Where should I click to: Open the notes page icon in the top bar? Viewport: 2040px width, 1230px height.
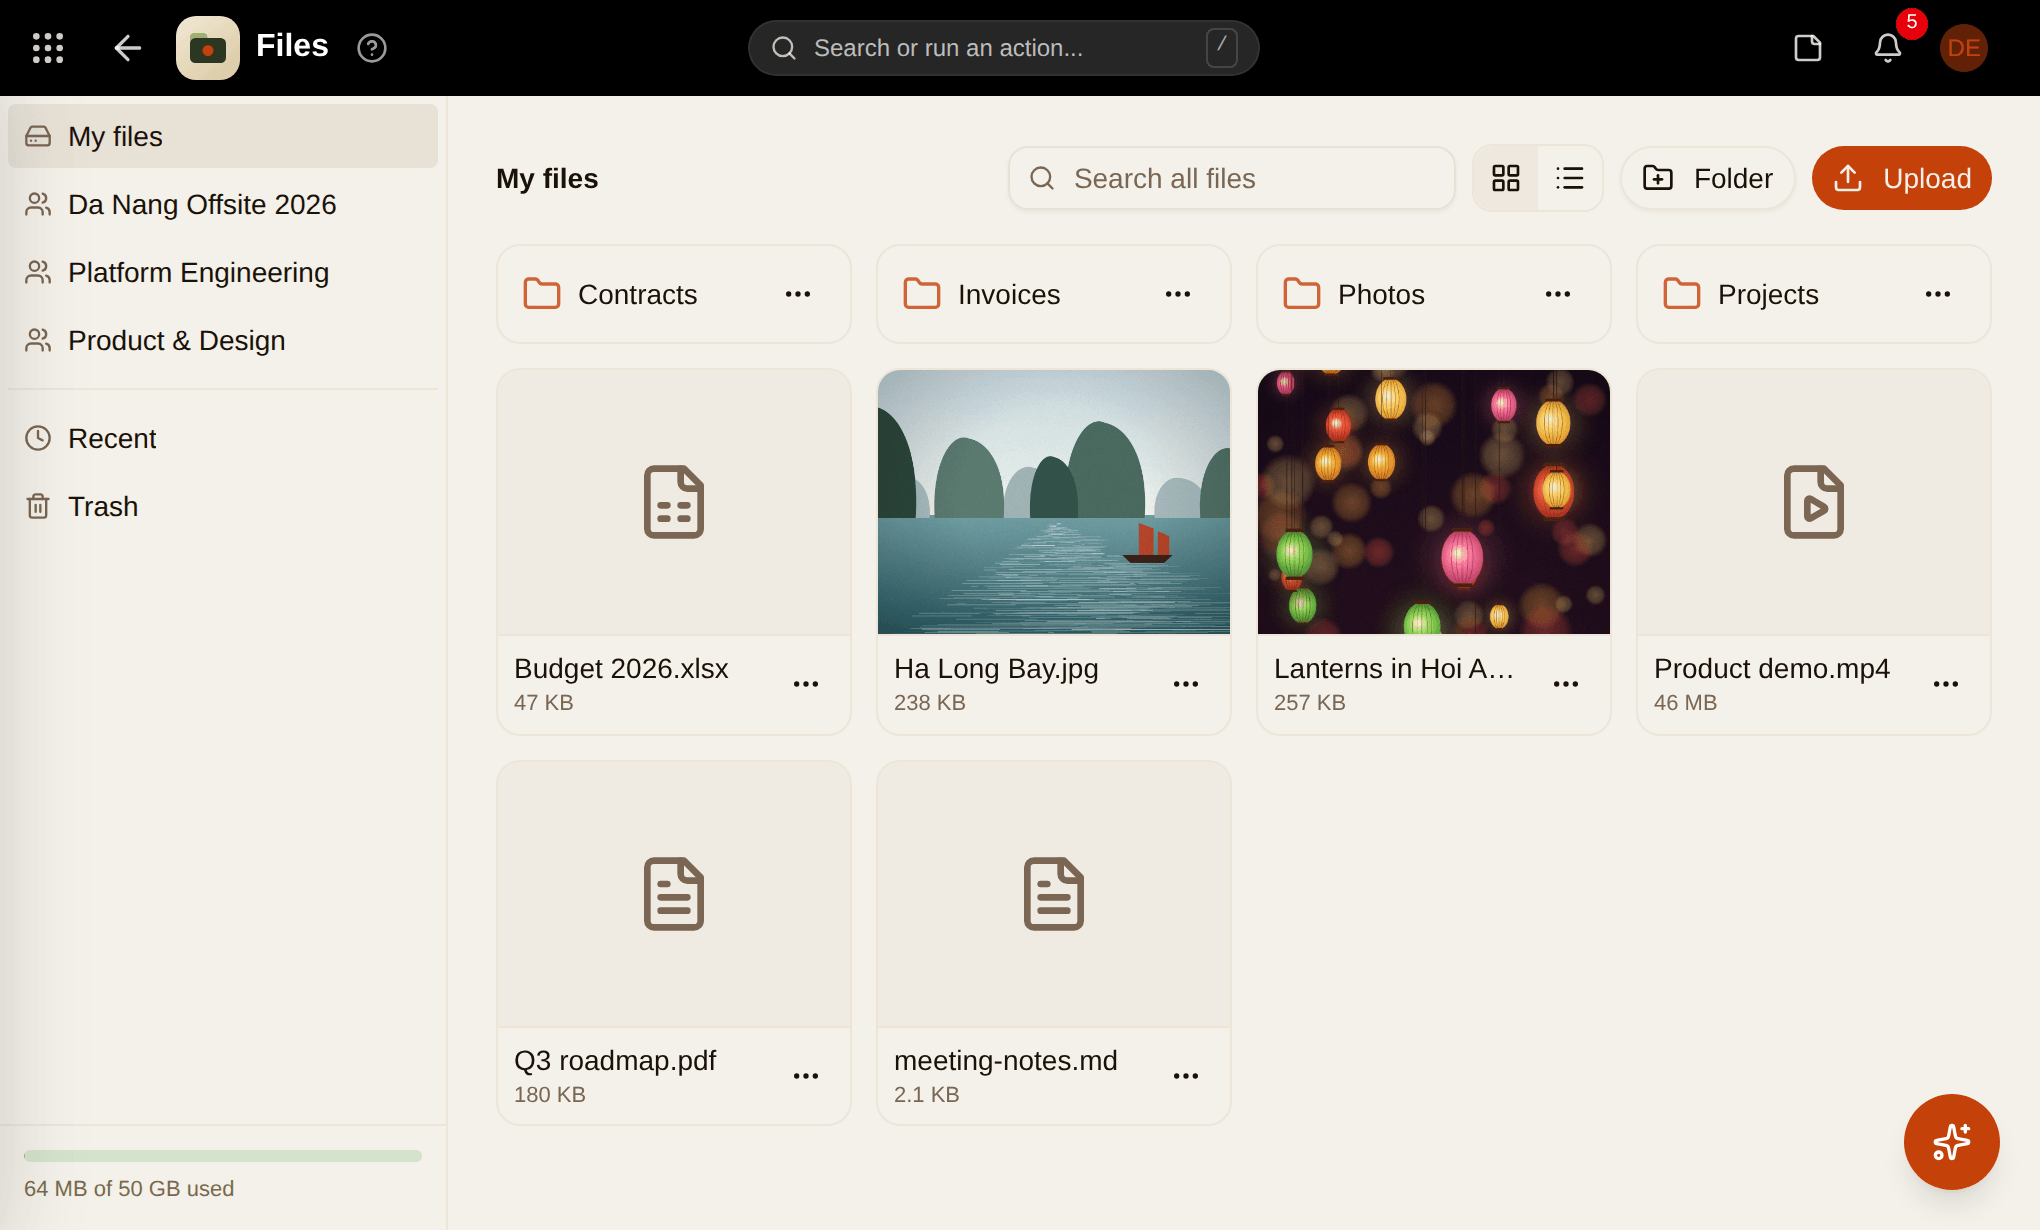coord(1808,48)
